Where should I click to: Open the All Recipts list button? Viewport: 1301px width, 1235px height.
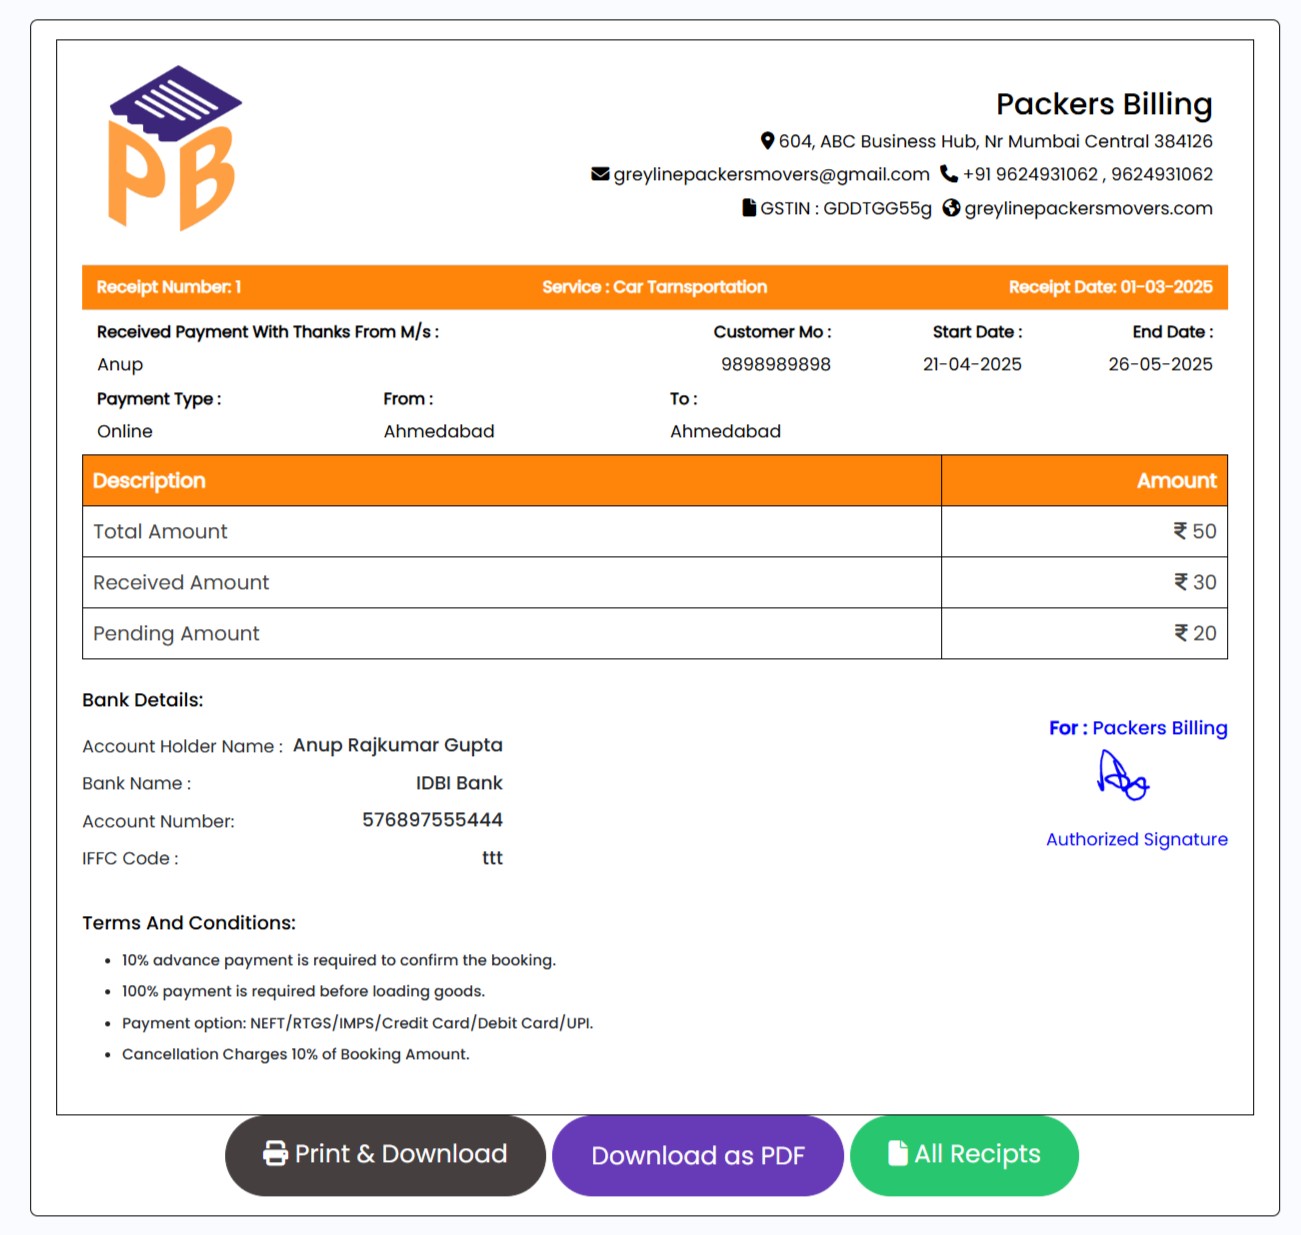(x=964, y=1155)
